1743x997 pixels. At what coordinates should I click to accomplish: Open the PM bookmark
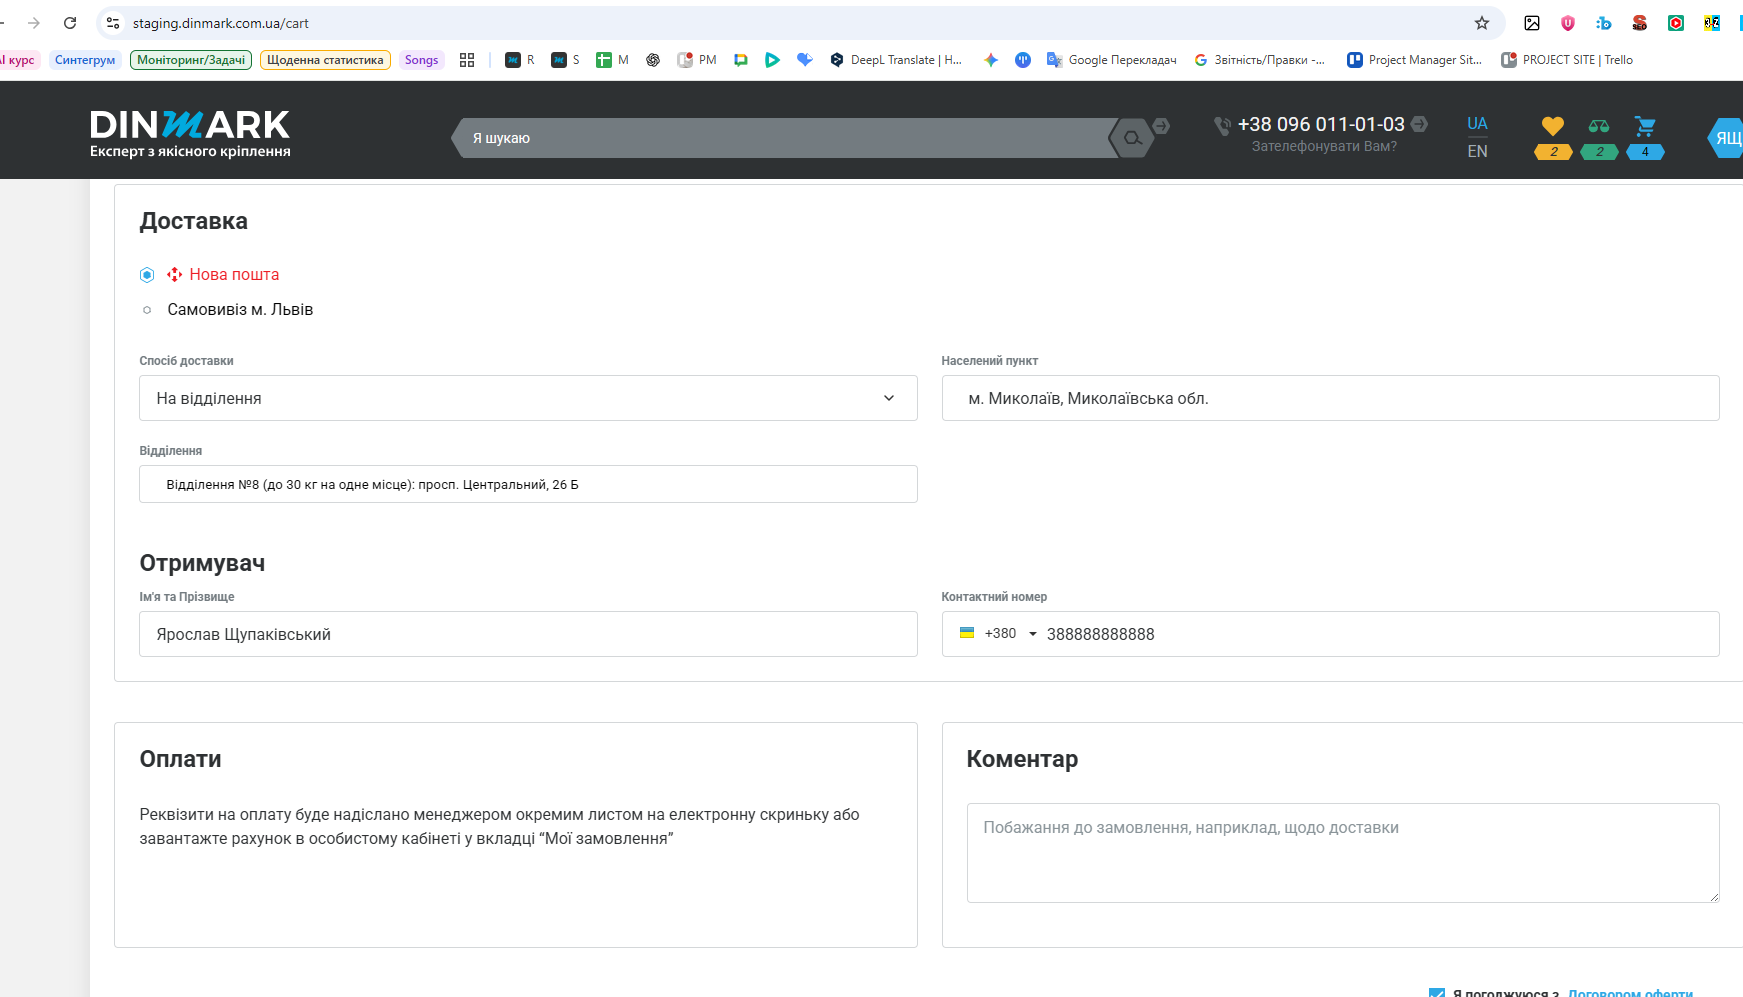[697, 60]
